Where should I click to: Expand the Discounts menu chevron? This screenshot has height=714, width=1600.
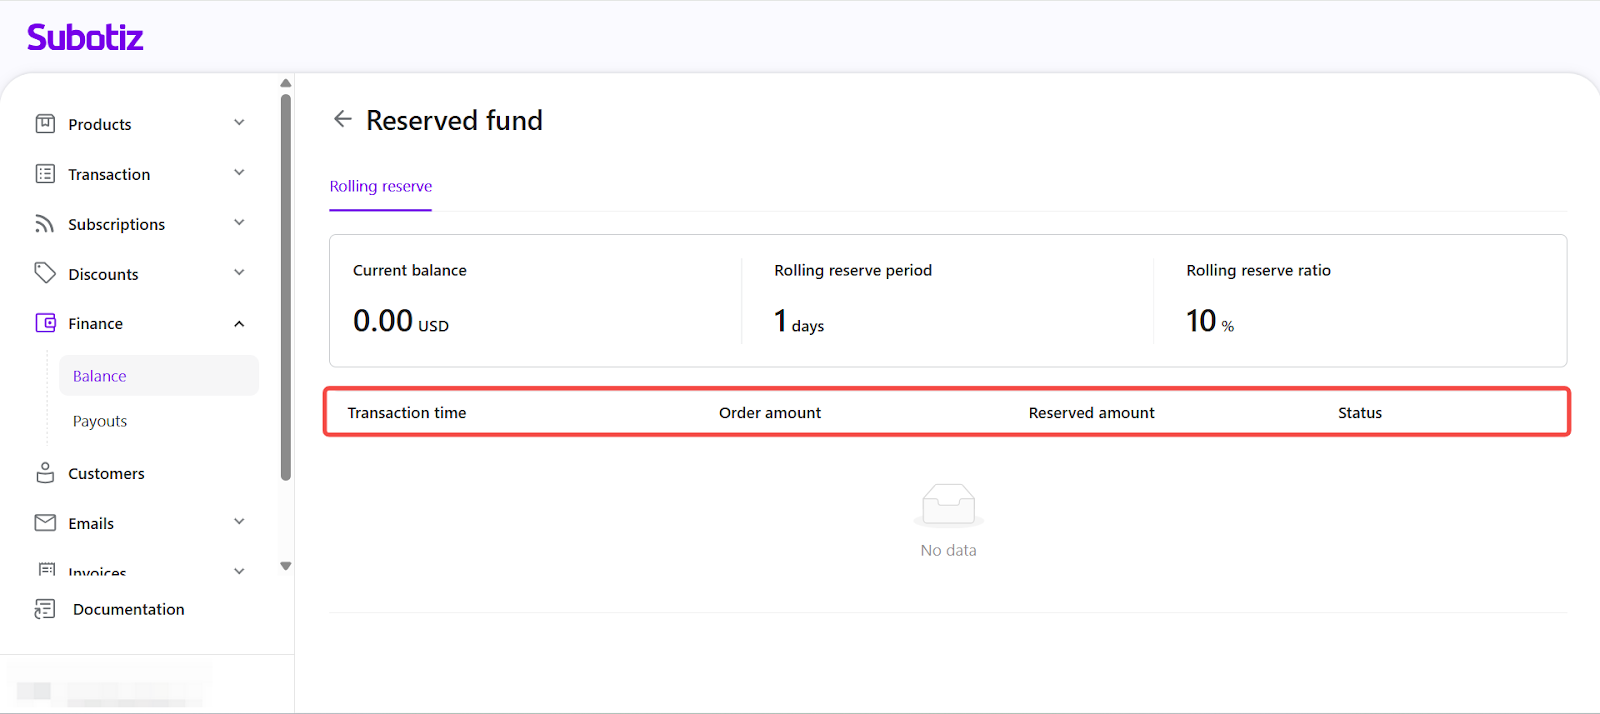point(239,273)
